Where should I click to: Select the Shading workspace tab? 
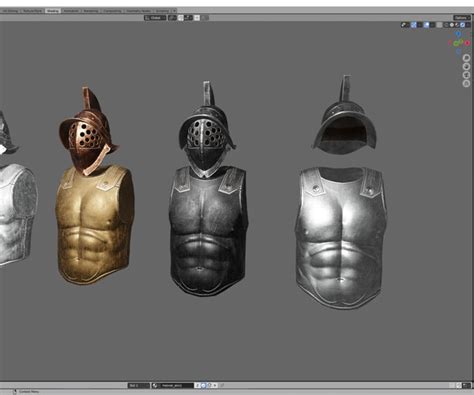coord(53,11)
